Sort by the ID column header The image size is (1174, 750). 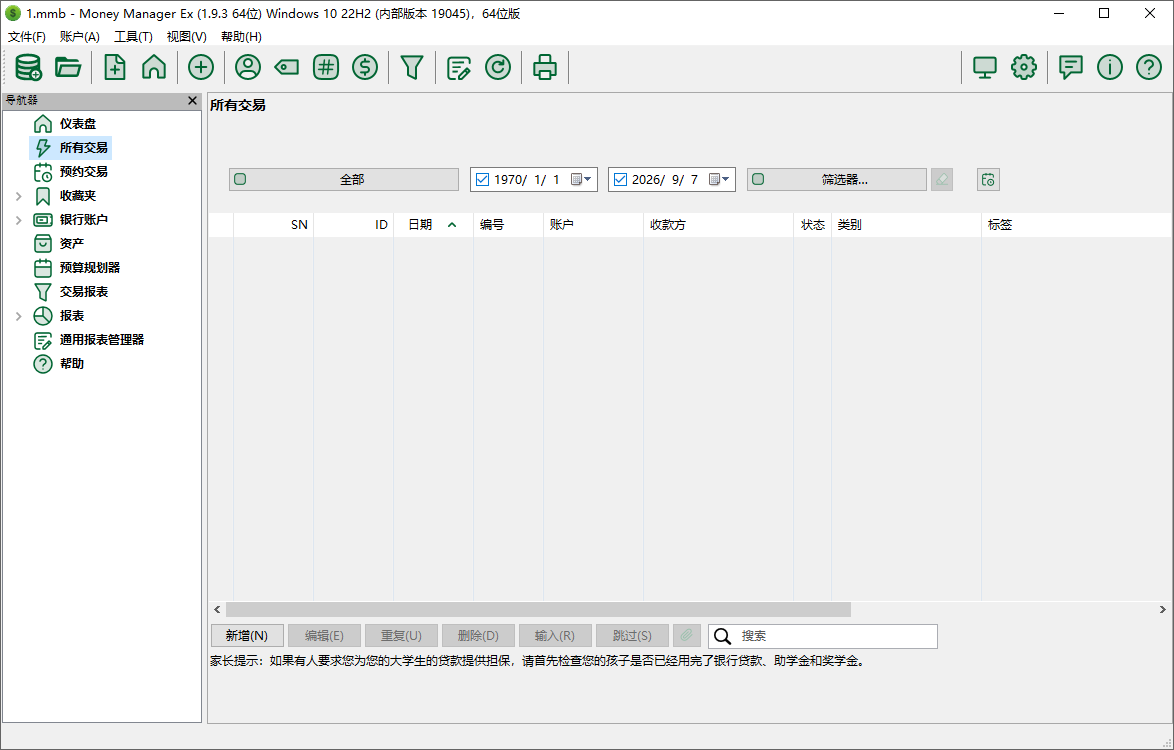(x=353, y=225)
